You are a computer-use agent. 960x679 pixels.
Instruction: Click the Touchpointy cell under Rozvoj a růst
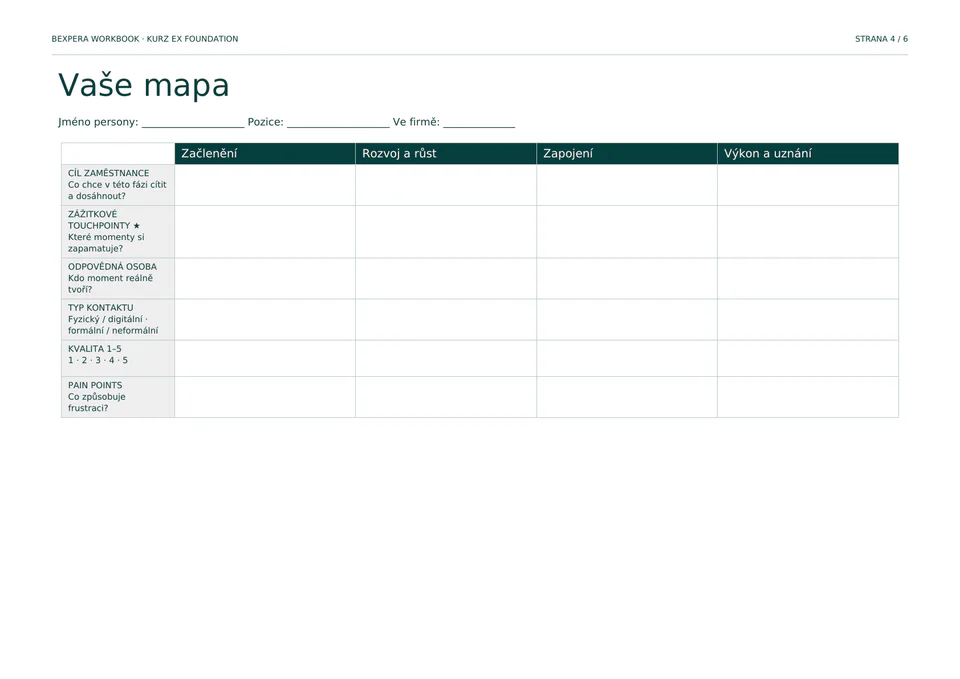click(x=446, y=231)
